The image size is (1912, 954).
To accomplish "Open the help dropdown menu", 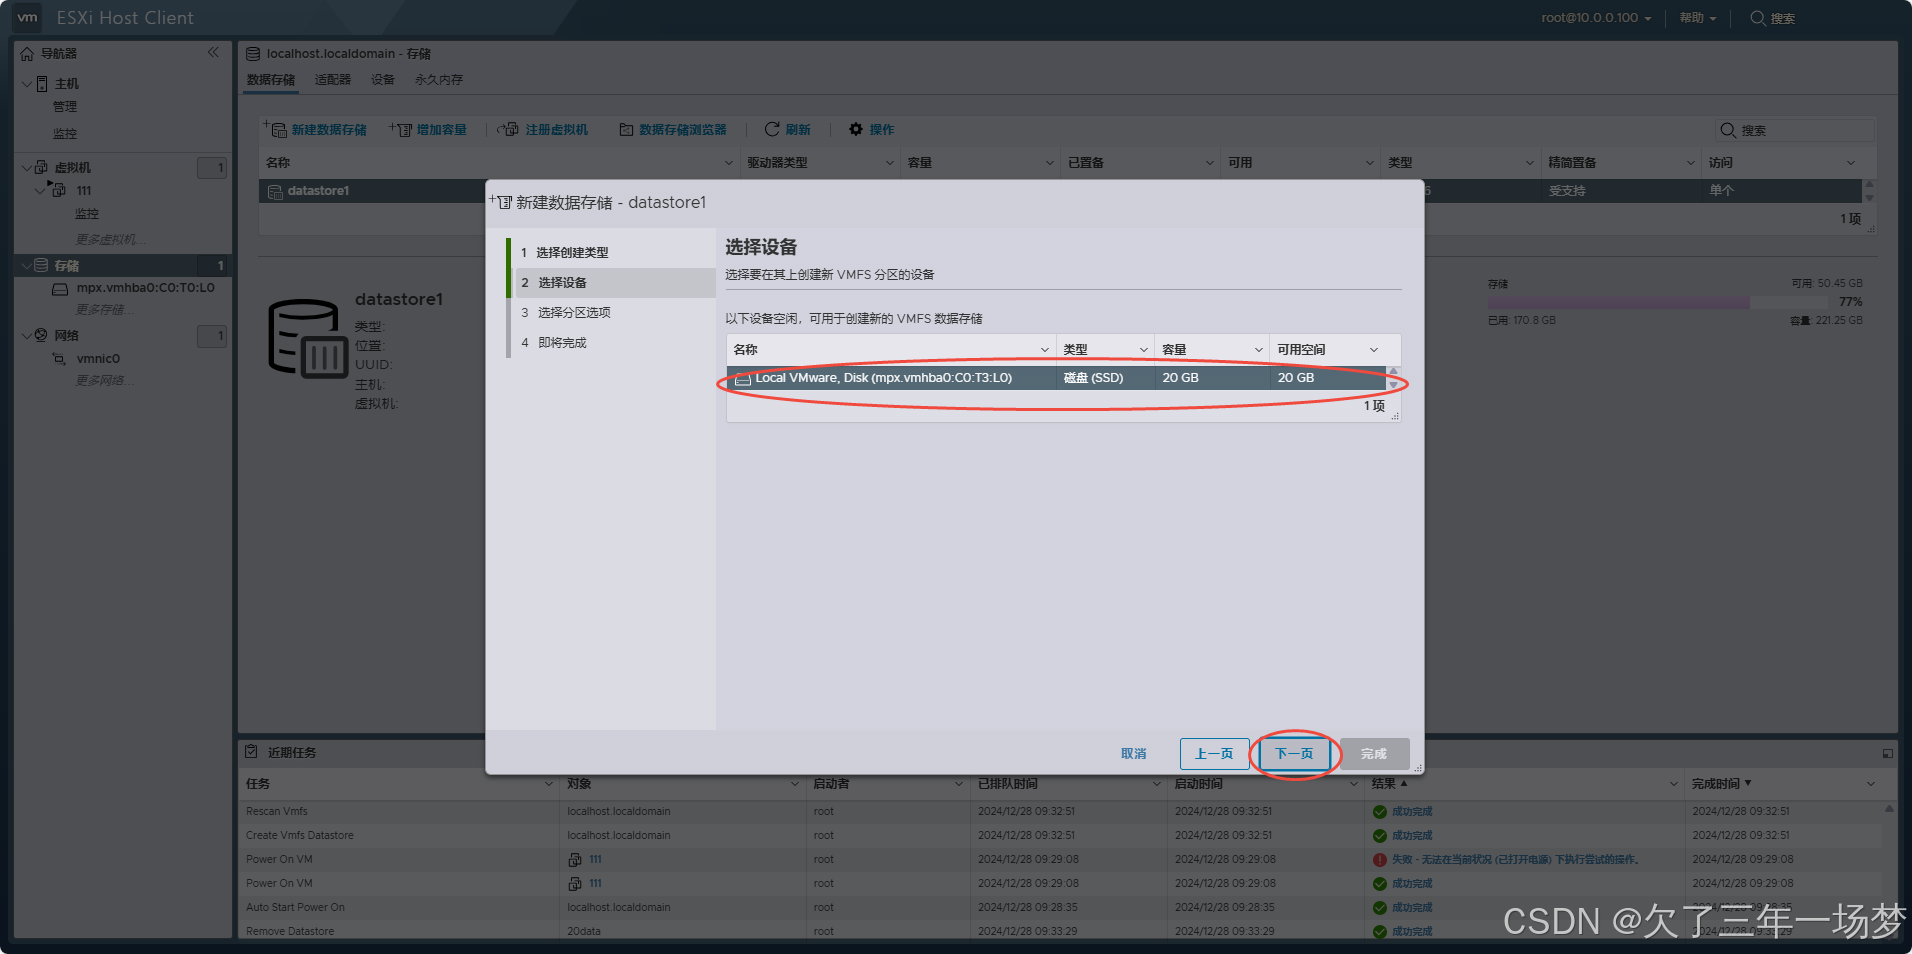I will point(1698,18).
